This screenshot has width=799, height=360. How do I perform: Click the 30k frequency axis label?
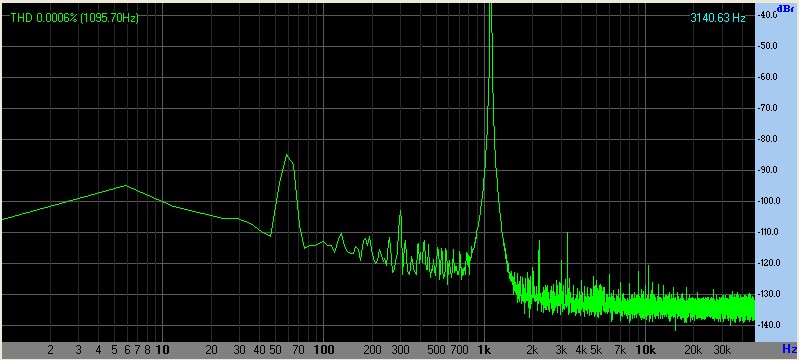[722, 350]
